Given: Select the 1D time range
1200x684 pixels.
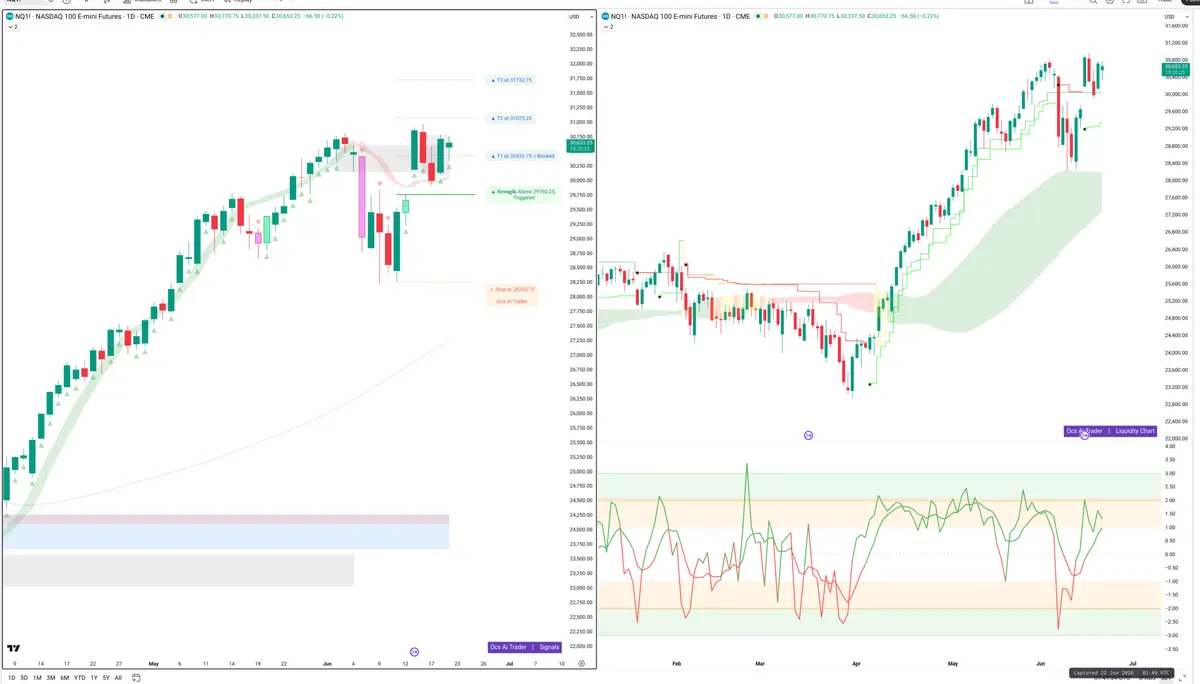Looking at the screenshot, I should click(11, 678).
